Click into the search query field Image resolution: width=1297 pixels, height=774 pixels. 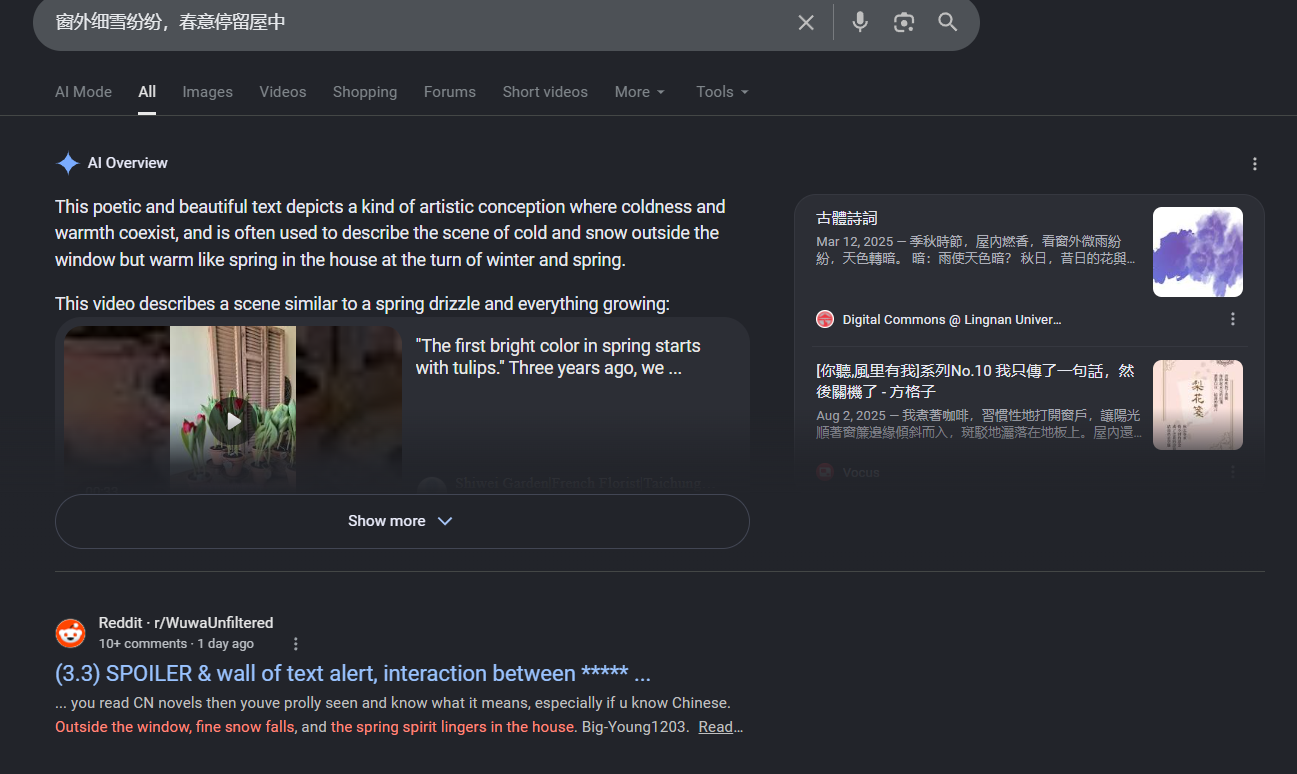point(420,22)
